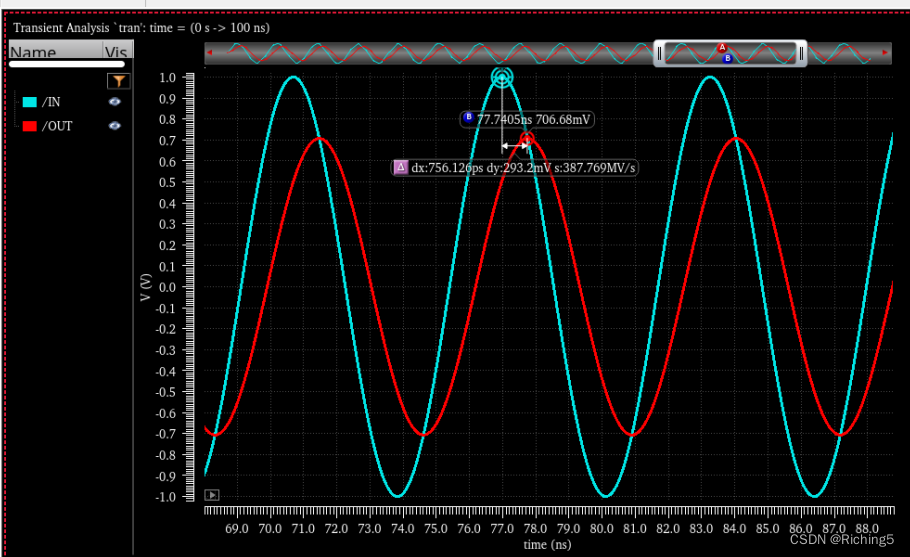The width and height of the screenshot is (910, 557).
Task: Click the 'time (ns)' axis label
Action: pos(547,545)
